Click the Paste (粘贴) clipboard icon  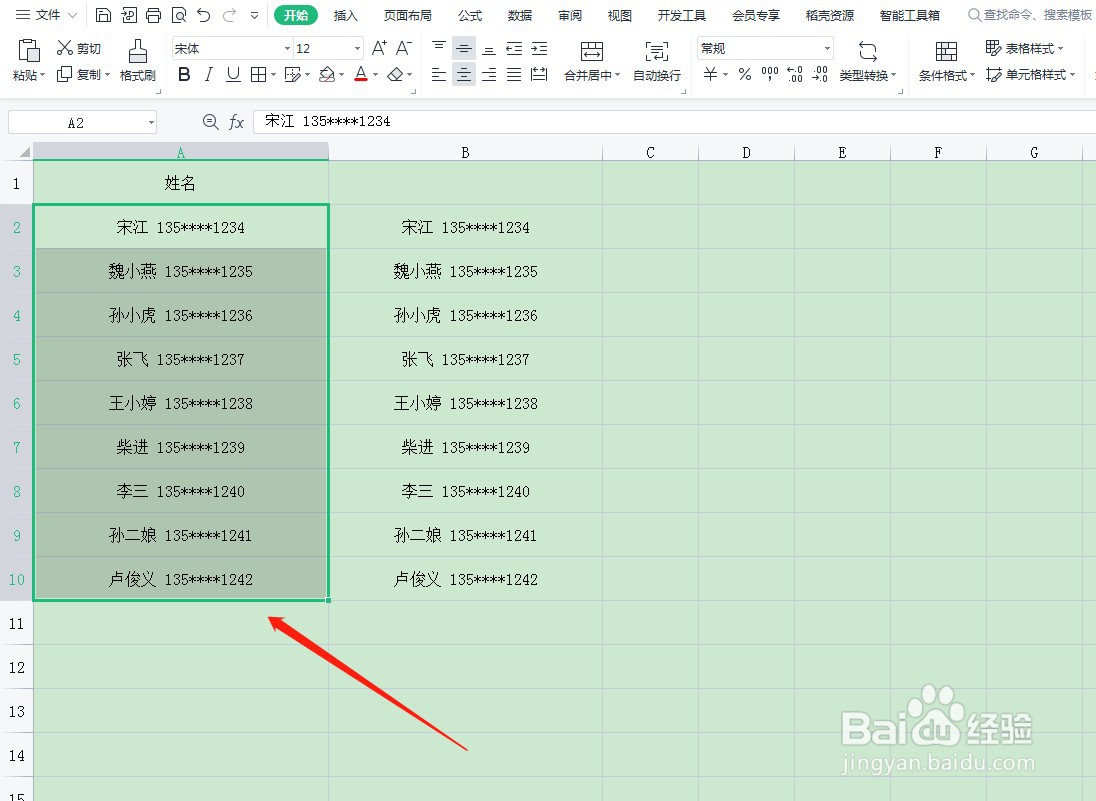tap(29, 51)
